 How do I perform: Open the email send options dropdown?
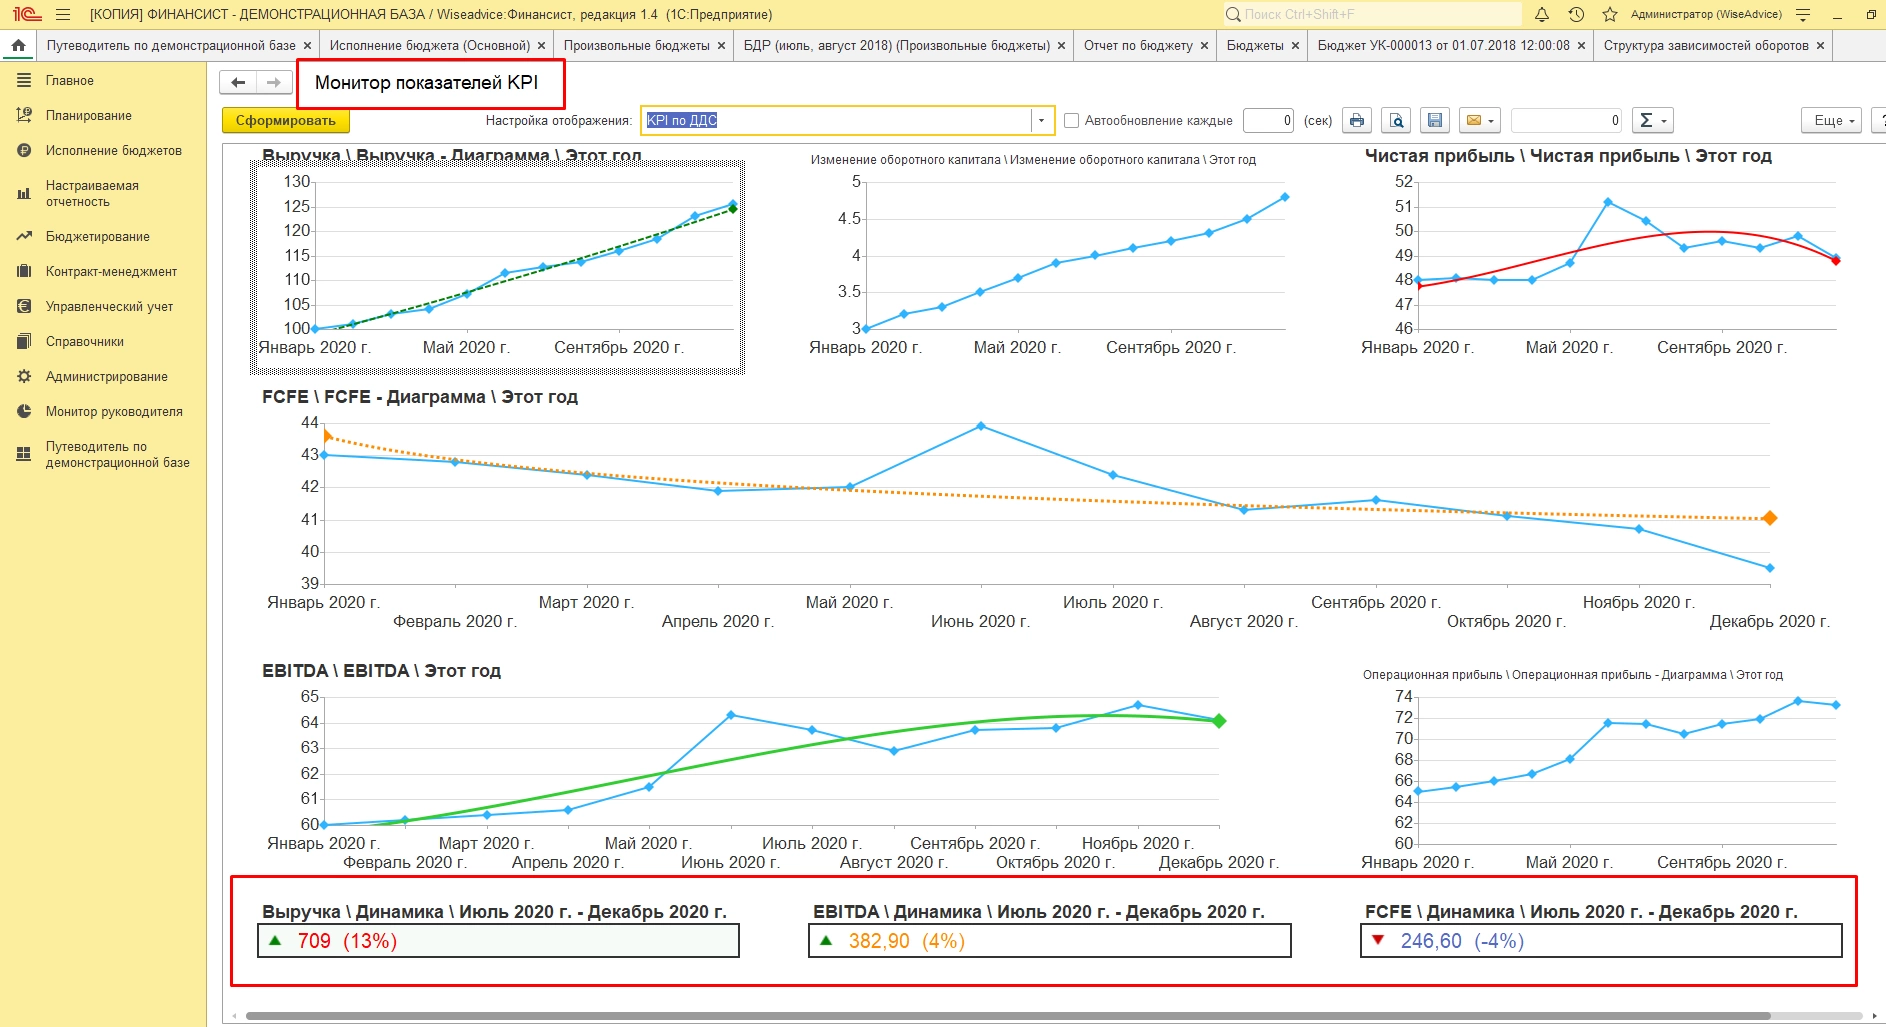1480,121
